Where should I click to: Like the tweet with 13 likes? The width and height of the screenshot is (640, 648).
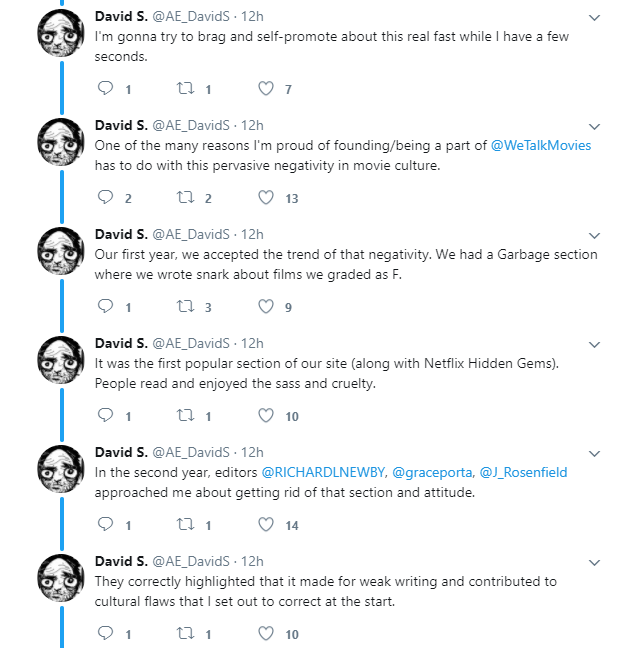tap(266, 197)
